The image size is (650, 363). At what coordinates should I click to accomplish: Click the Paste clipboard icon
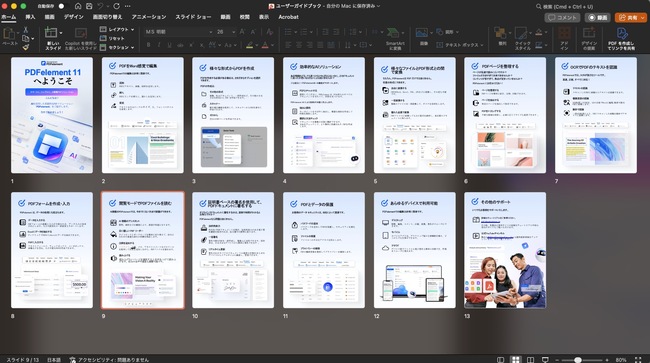click(9, 34)
